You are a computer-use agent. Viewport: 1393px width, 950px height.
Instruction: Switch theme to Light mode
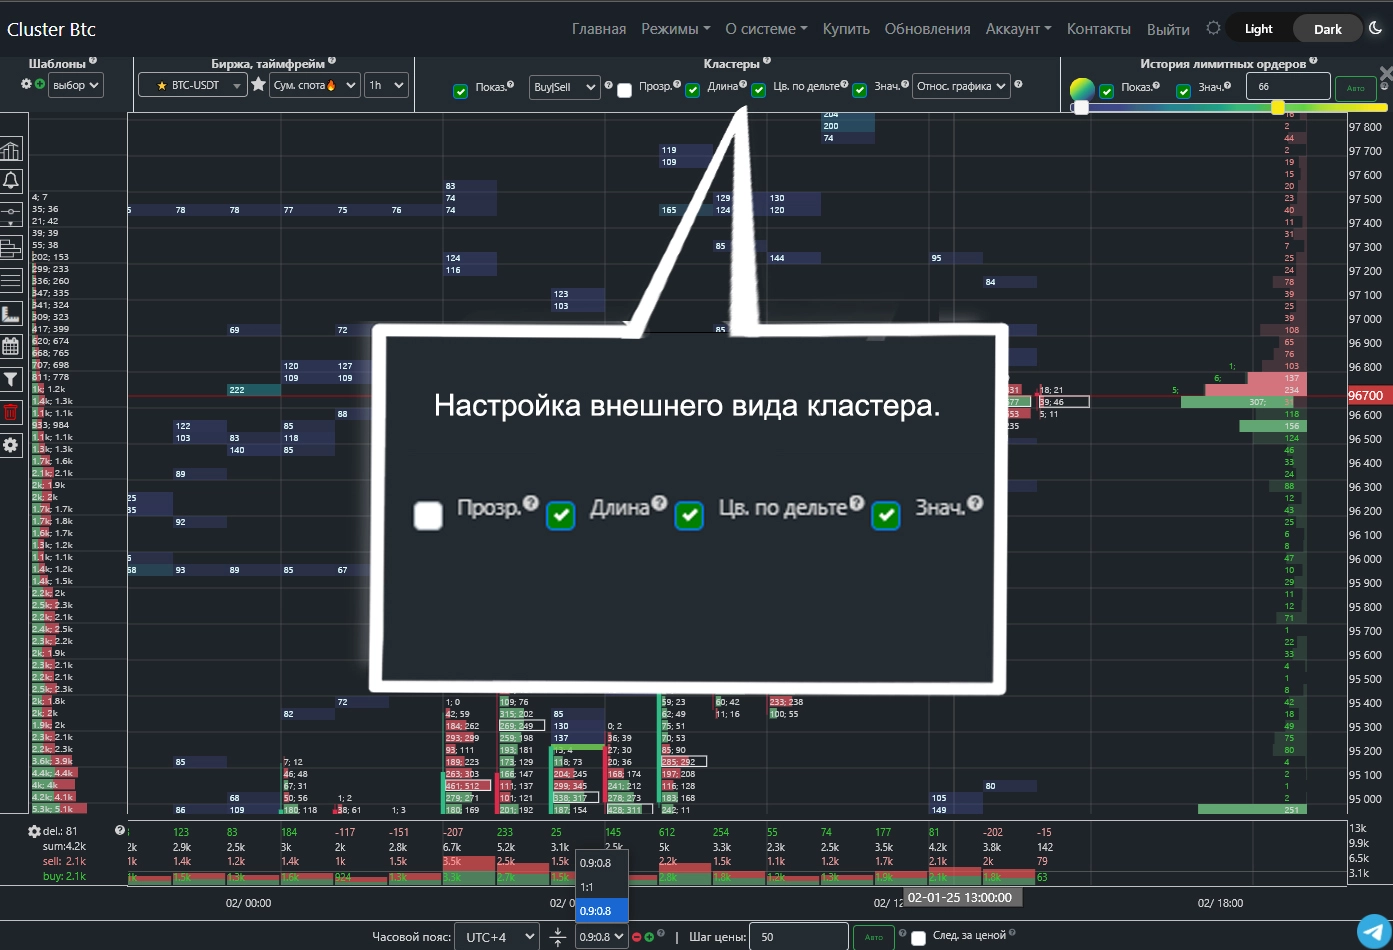pos(1258,29)
